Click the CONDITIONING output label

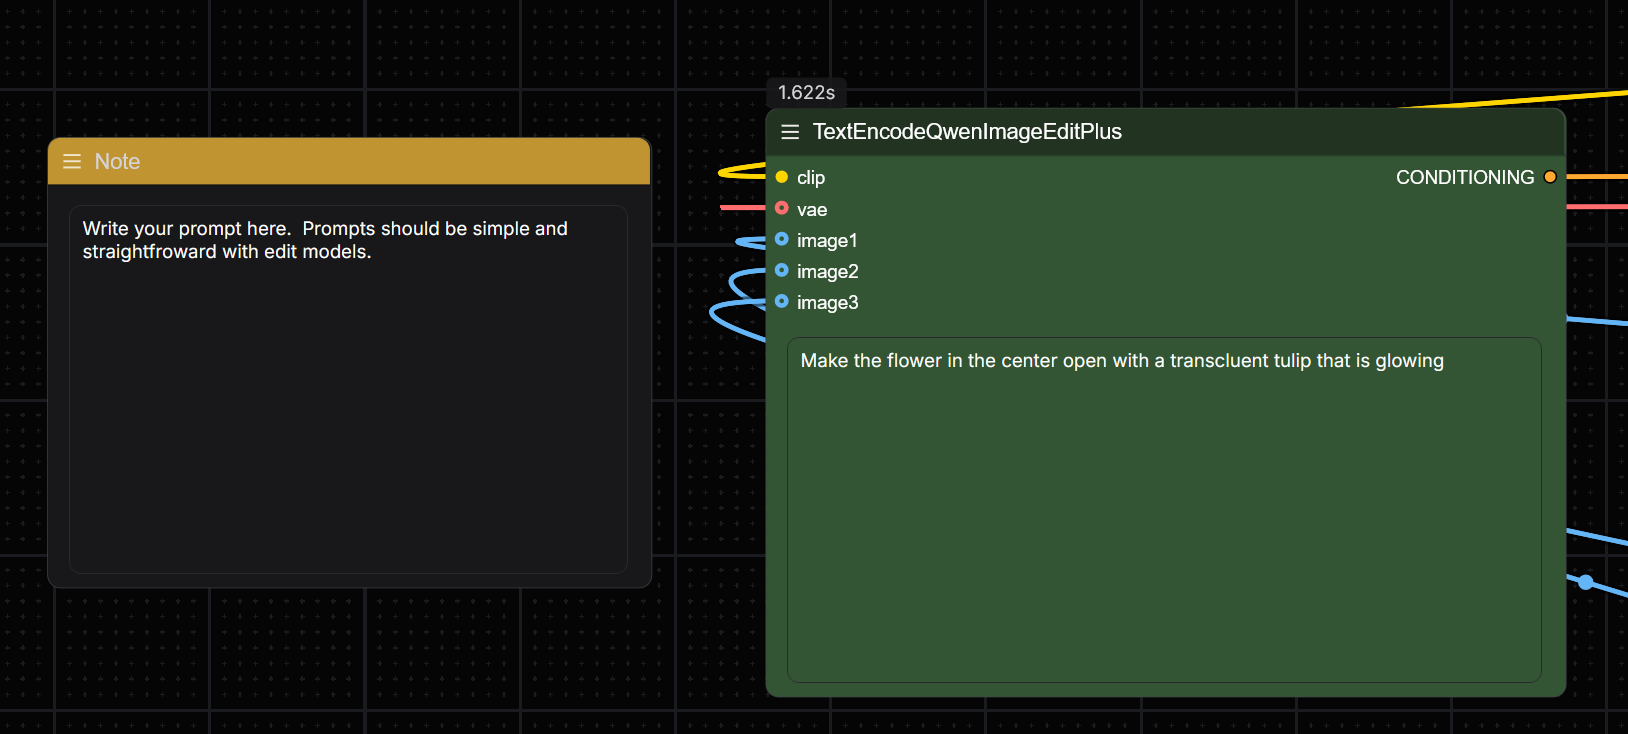pos(1464,177)
